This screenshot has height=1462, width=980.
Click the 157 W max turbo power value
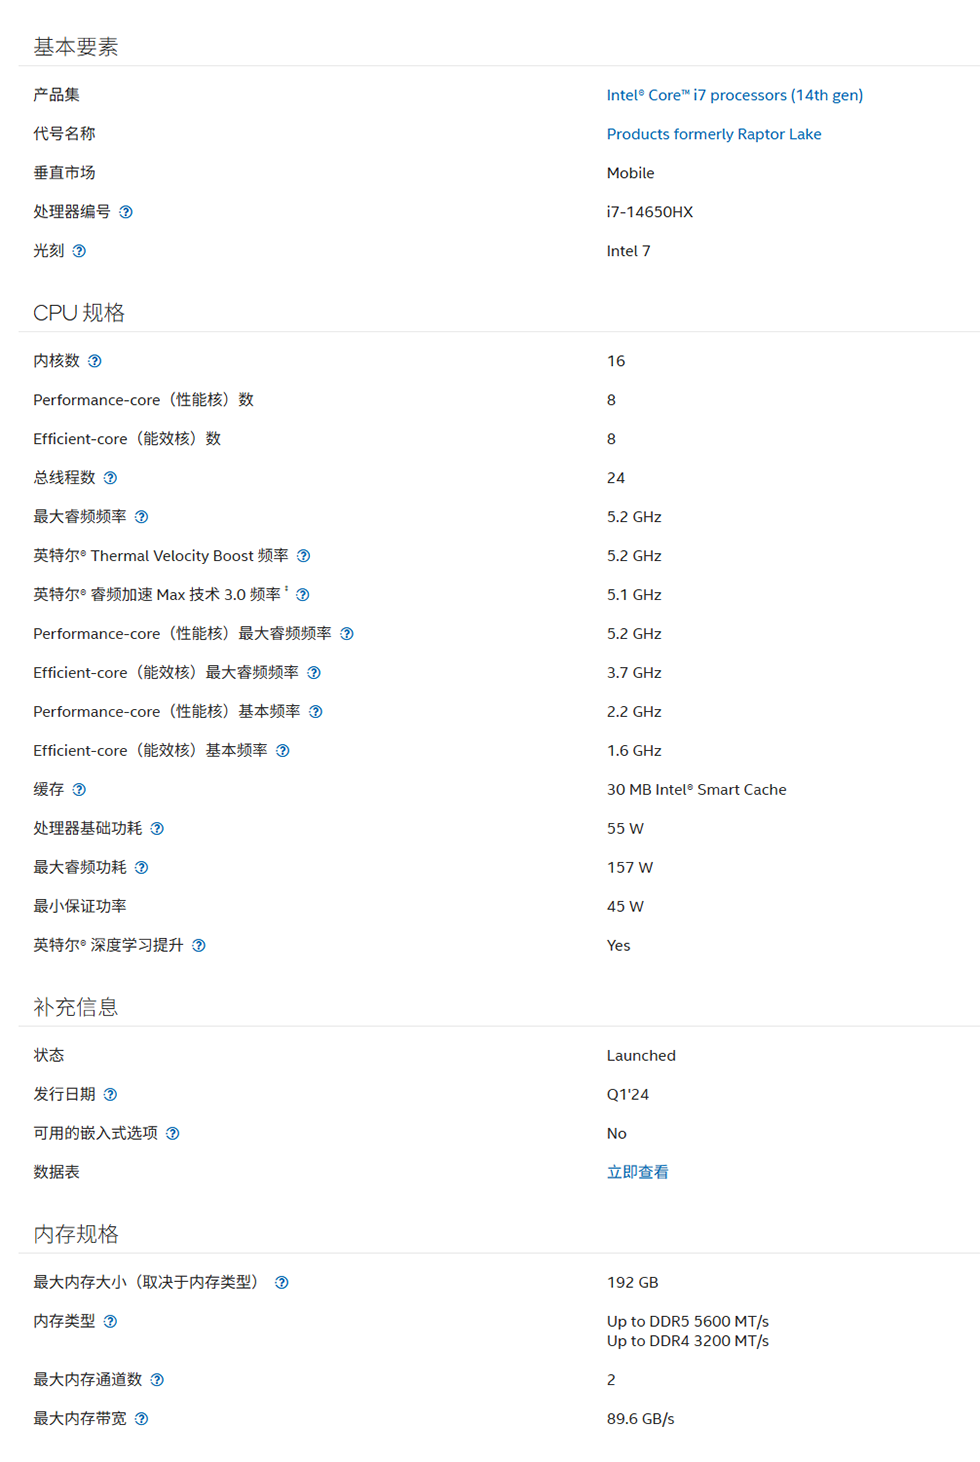pyautogui.click(x=629, y=868)
